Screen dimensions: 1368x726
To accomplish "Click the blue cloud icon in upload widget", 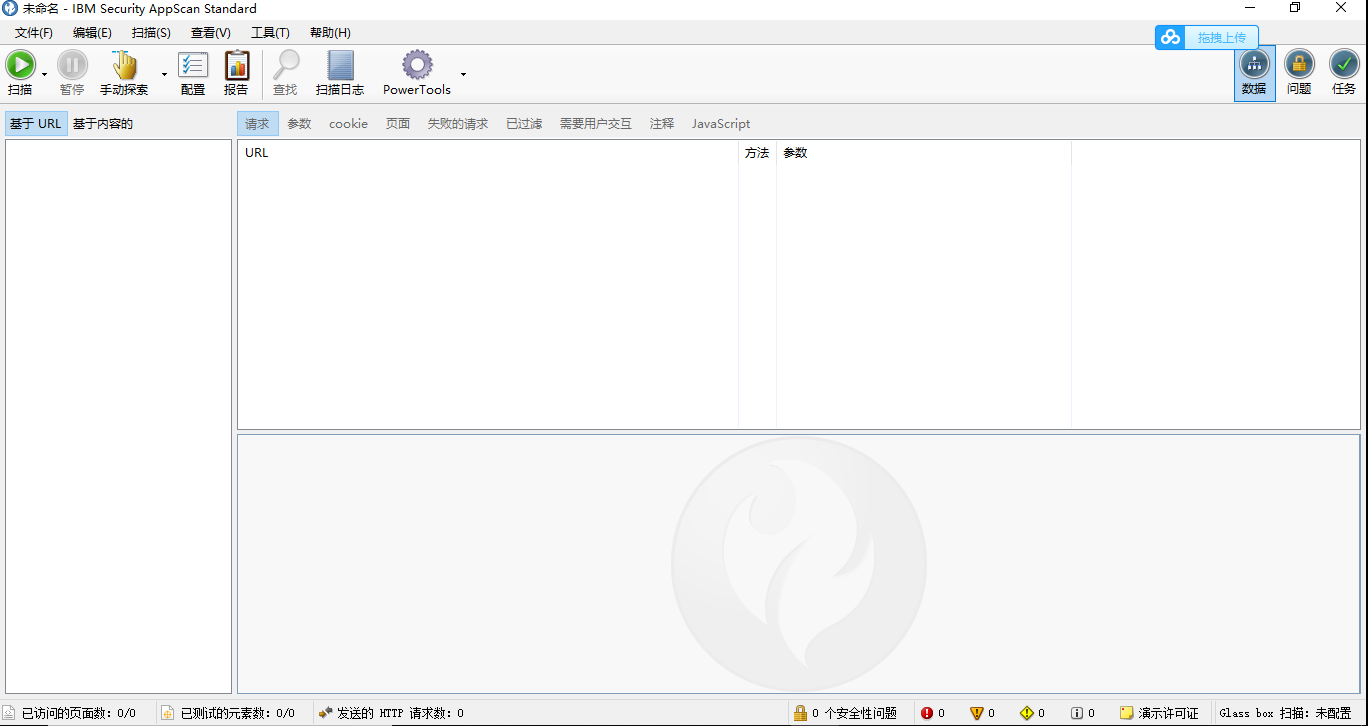I will 1170,38.
